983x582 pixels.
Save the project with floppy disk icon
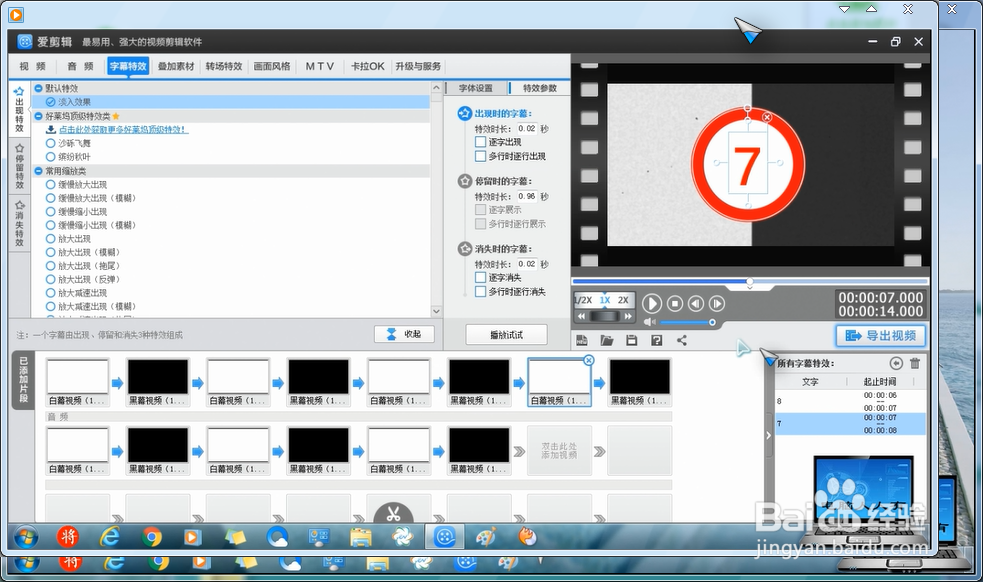pos(631,340)
